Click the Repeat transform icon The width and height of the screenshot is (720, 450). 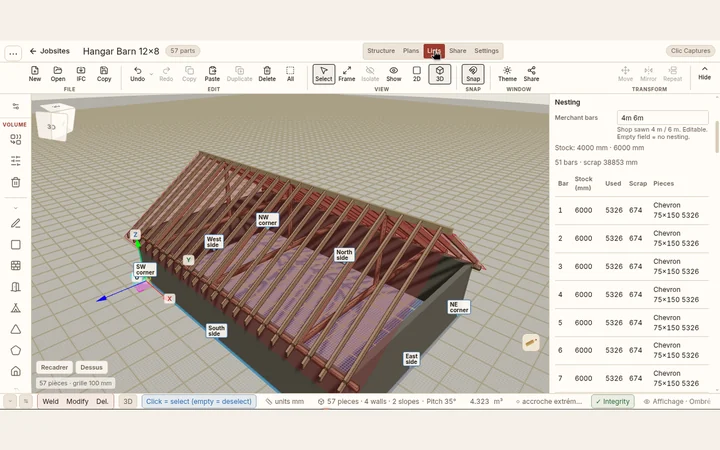[x=672, y=74]
